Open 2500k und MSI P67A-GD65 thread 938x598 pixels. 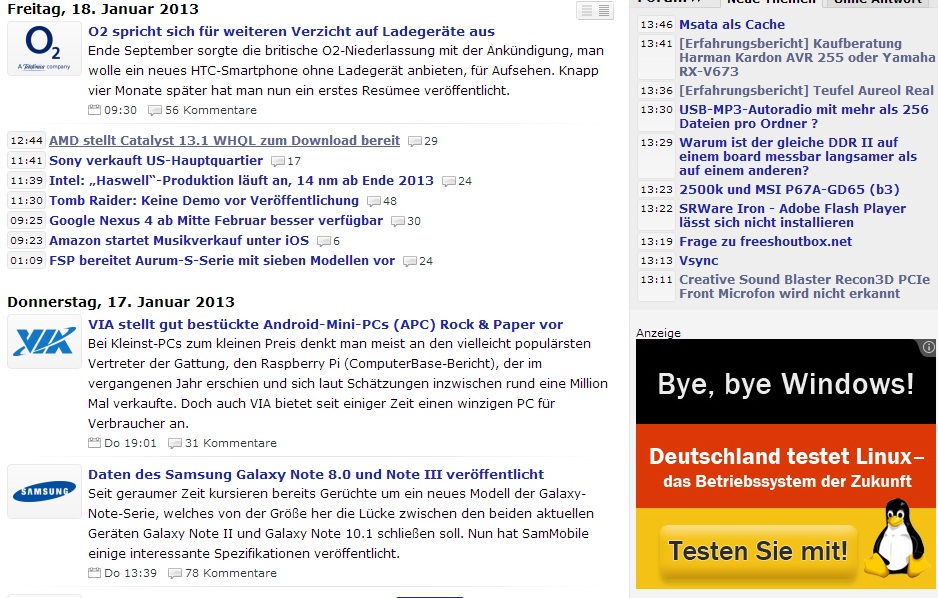pyautogui.click(x=789, y=190)
